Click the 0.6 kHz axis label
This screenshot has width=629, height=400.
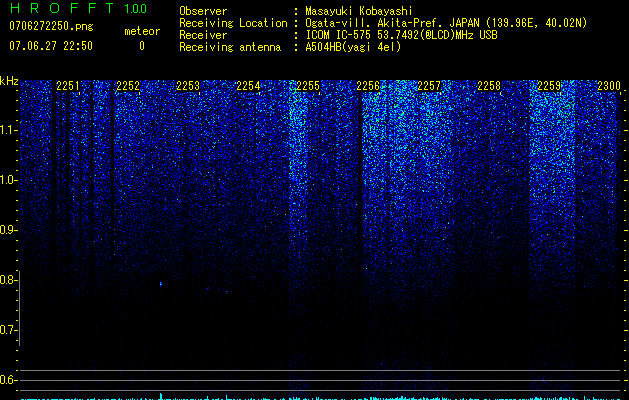[x=8, y=380]
